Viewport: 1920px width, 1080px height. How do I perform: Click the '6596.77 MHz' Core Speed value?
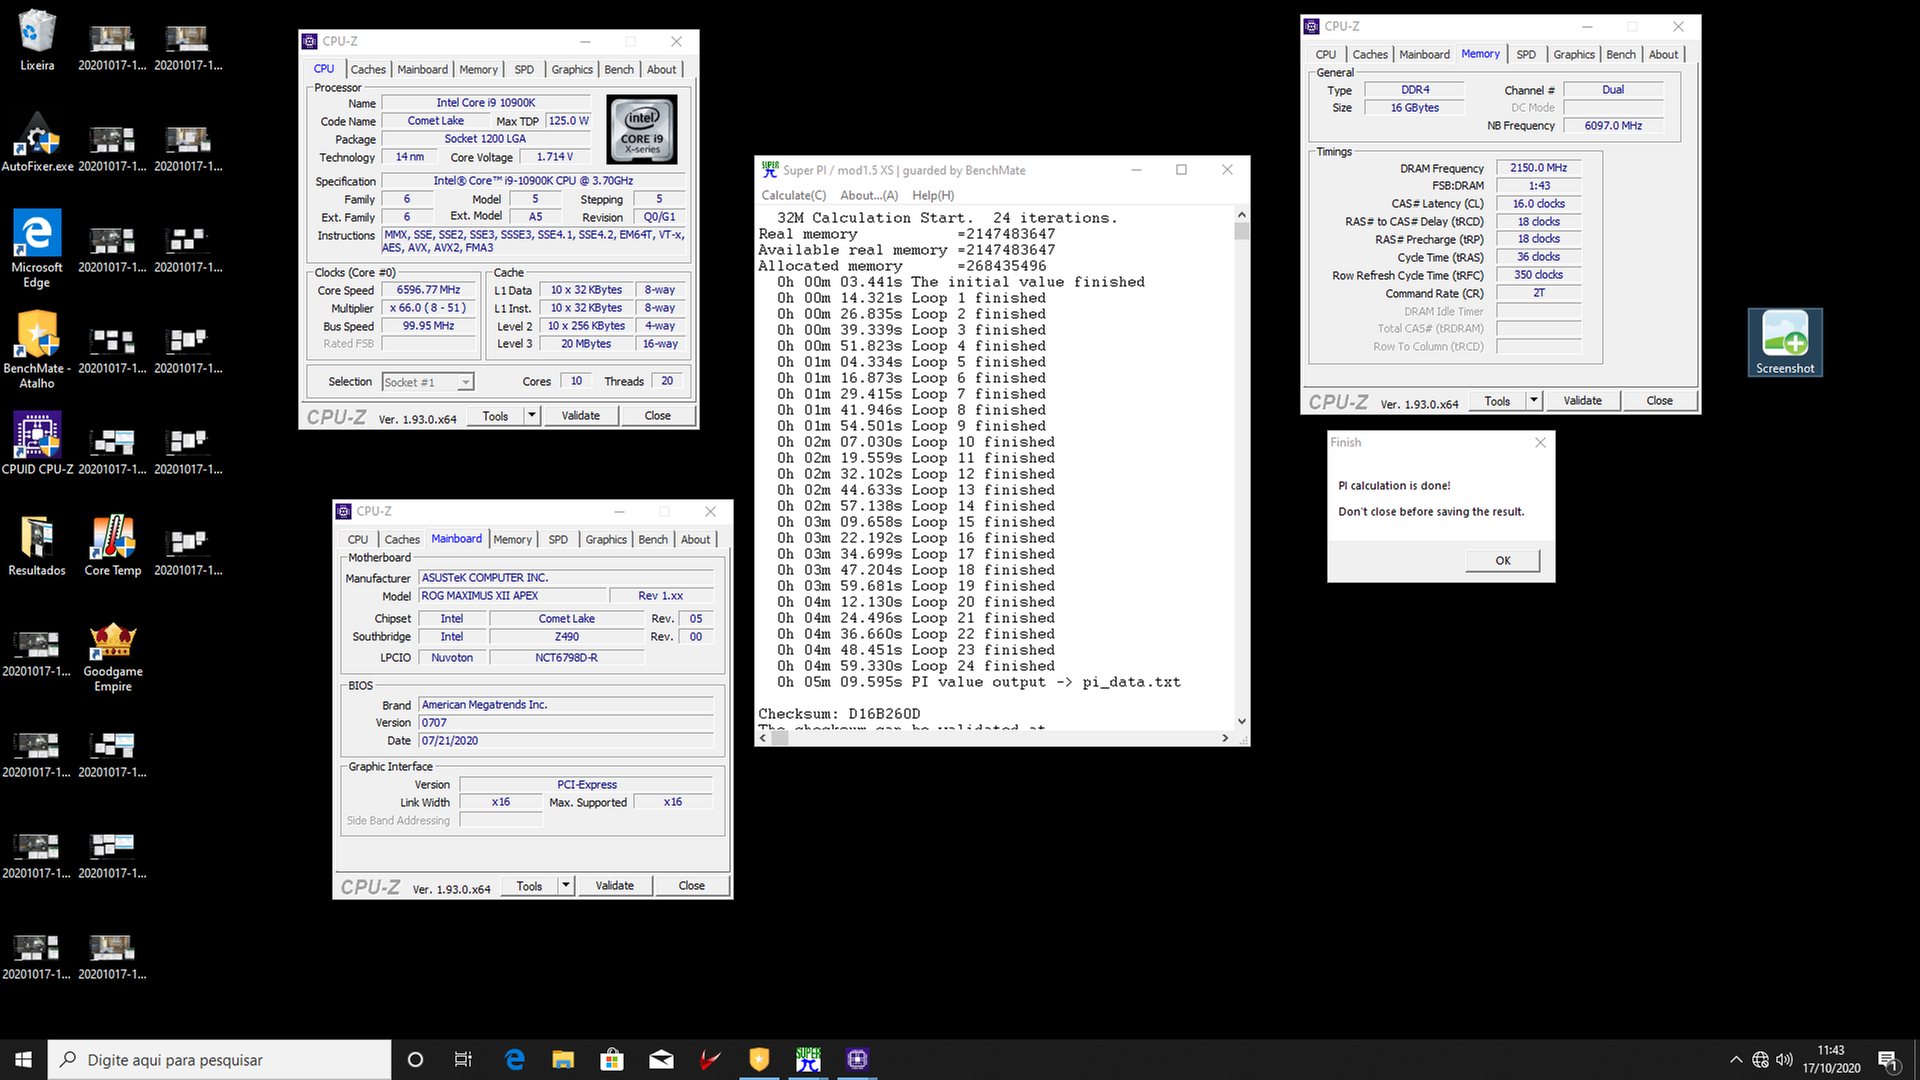click(429, 290)
